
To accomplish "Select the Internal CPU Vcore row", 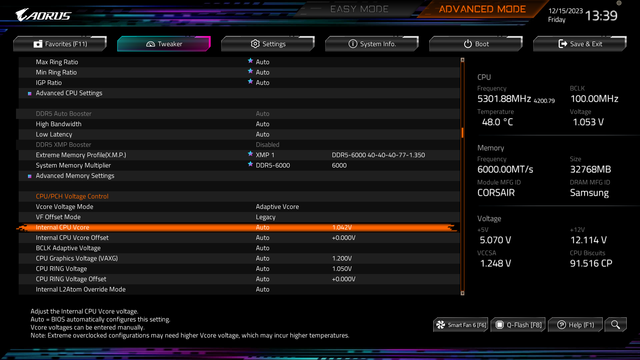I will (239, 227).
